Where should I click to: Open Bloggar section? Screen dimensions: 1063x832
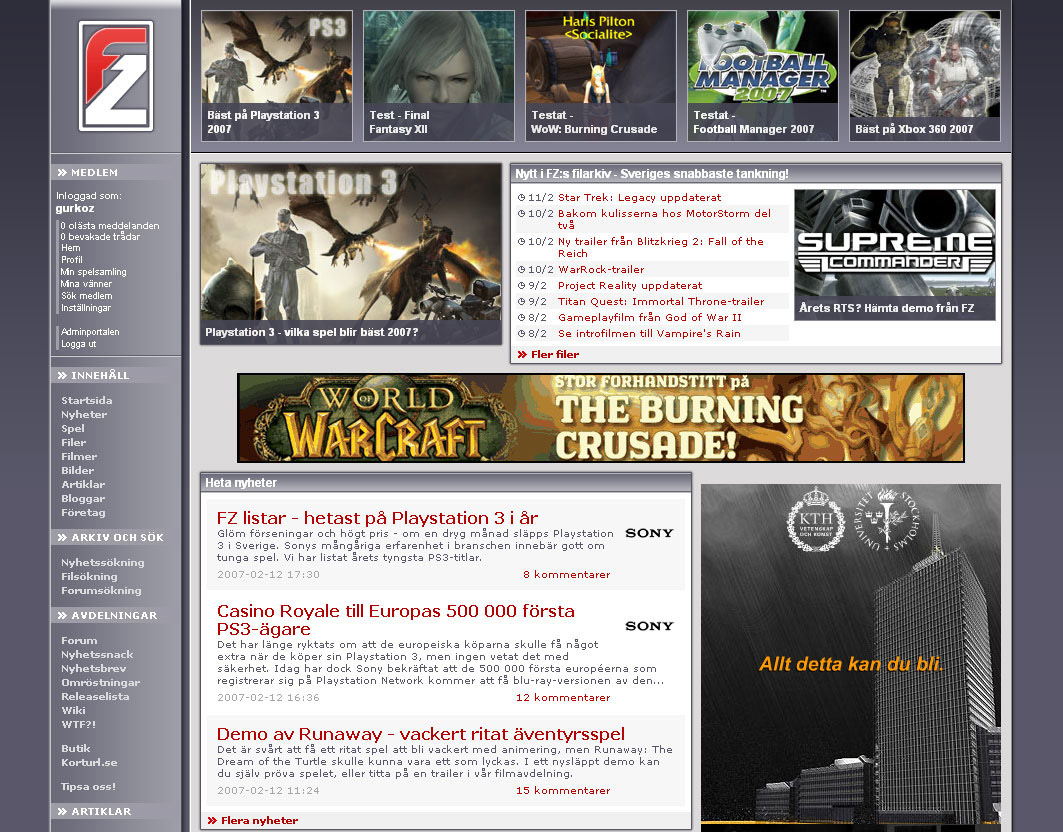click(83, 498)
